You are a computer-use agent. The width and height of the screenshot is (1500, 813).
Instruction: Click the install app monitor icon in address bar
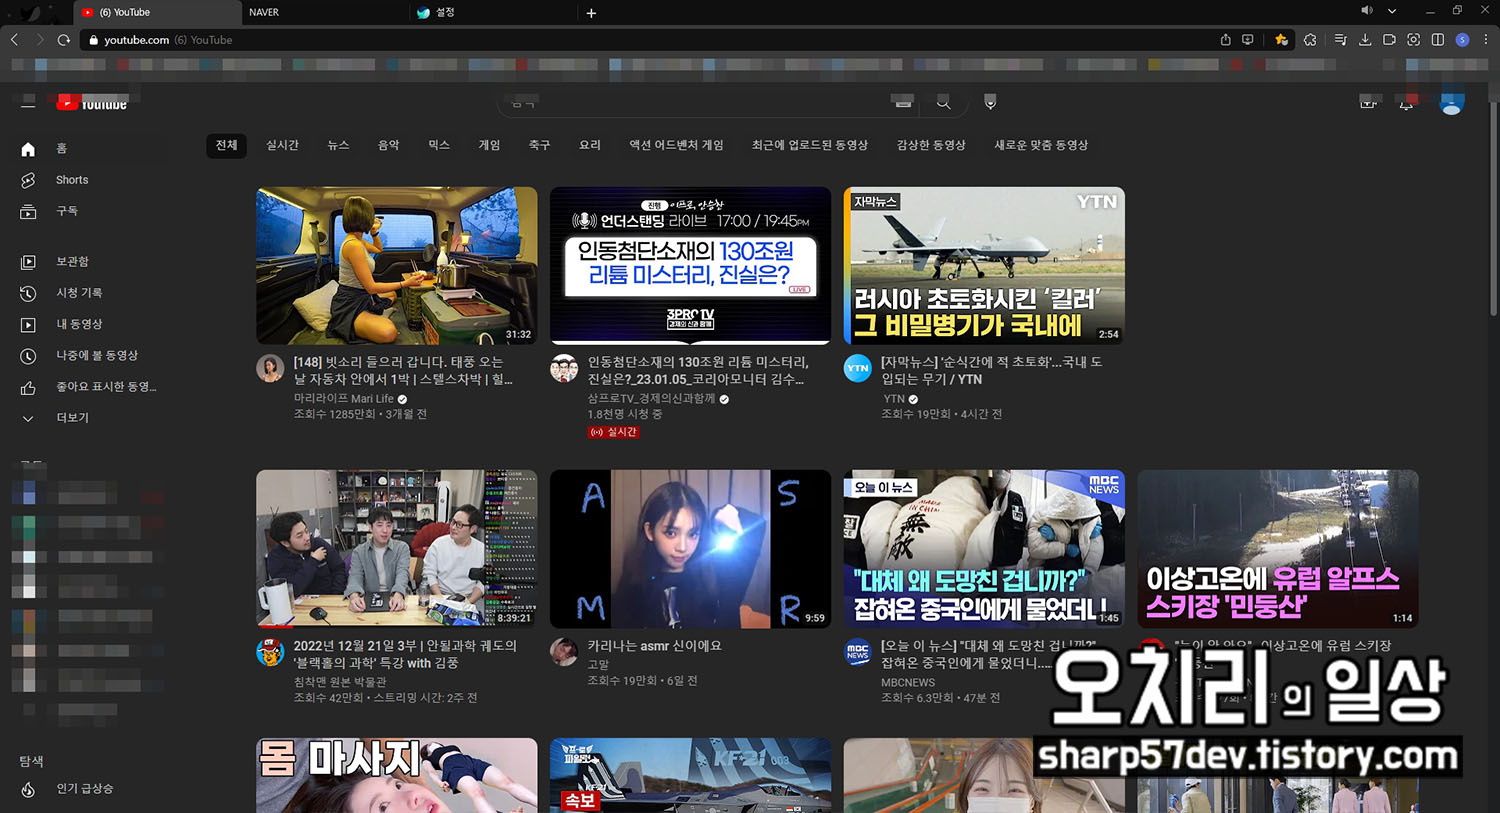[x=1247, y=40]
